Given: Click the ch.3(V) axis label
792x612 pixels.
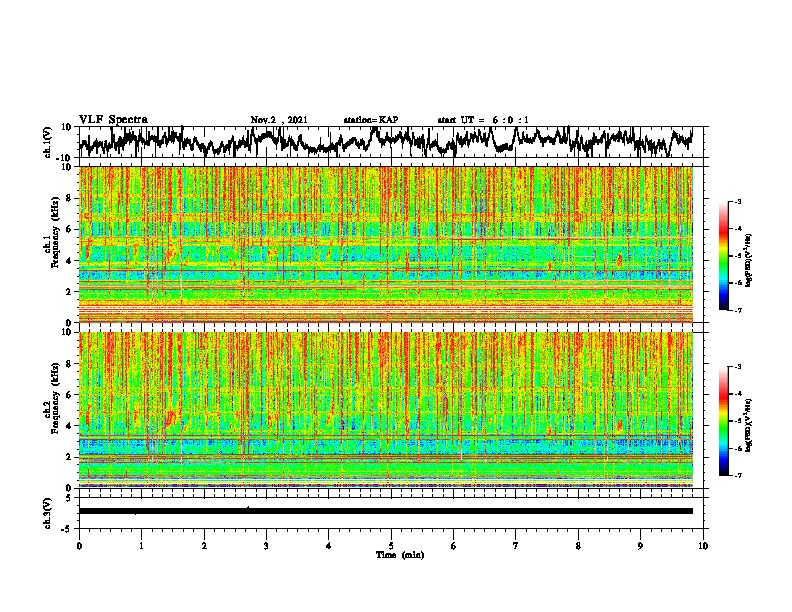Looking at the screenshot, I should [48, 513].
